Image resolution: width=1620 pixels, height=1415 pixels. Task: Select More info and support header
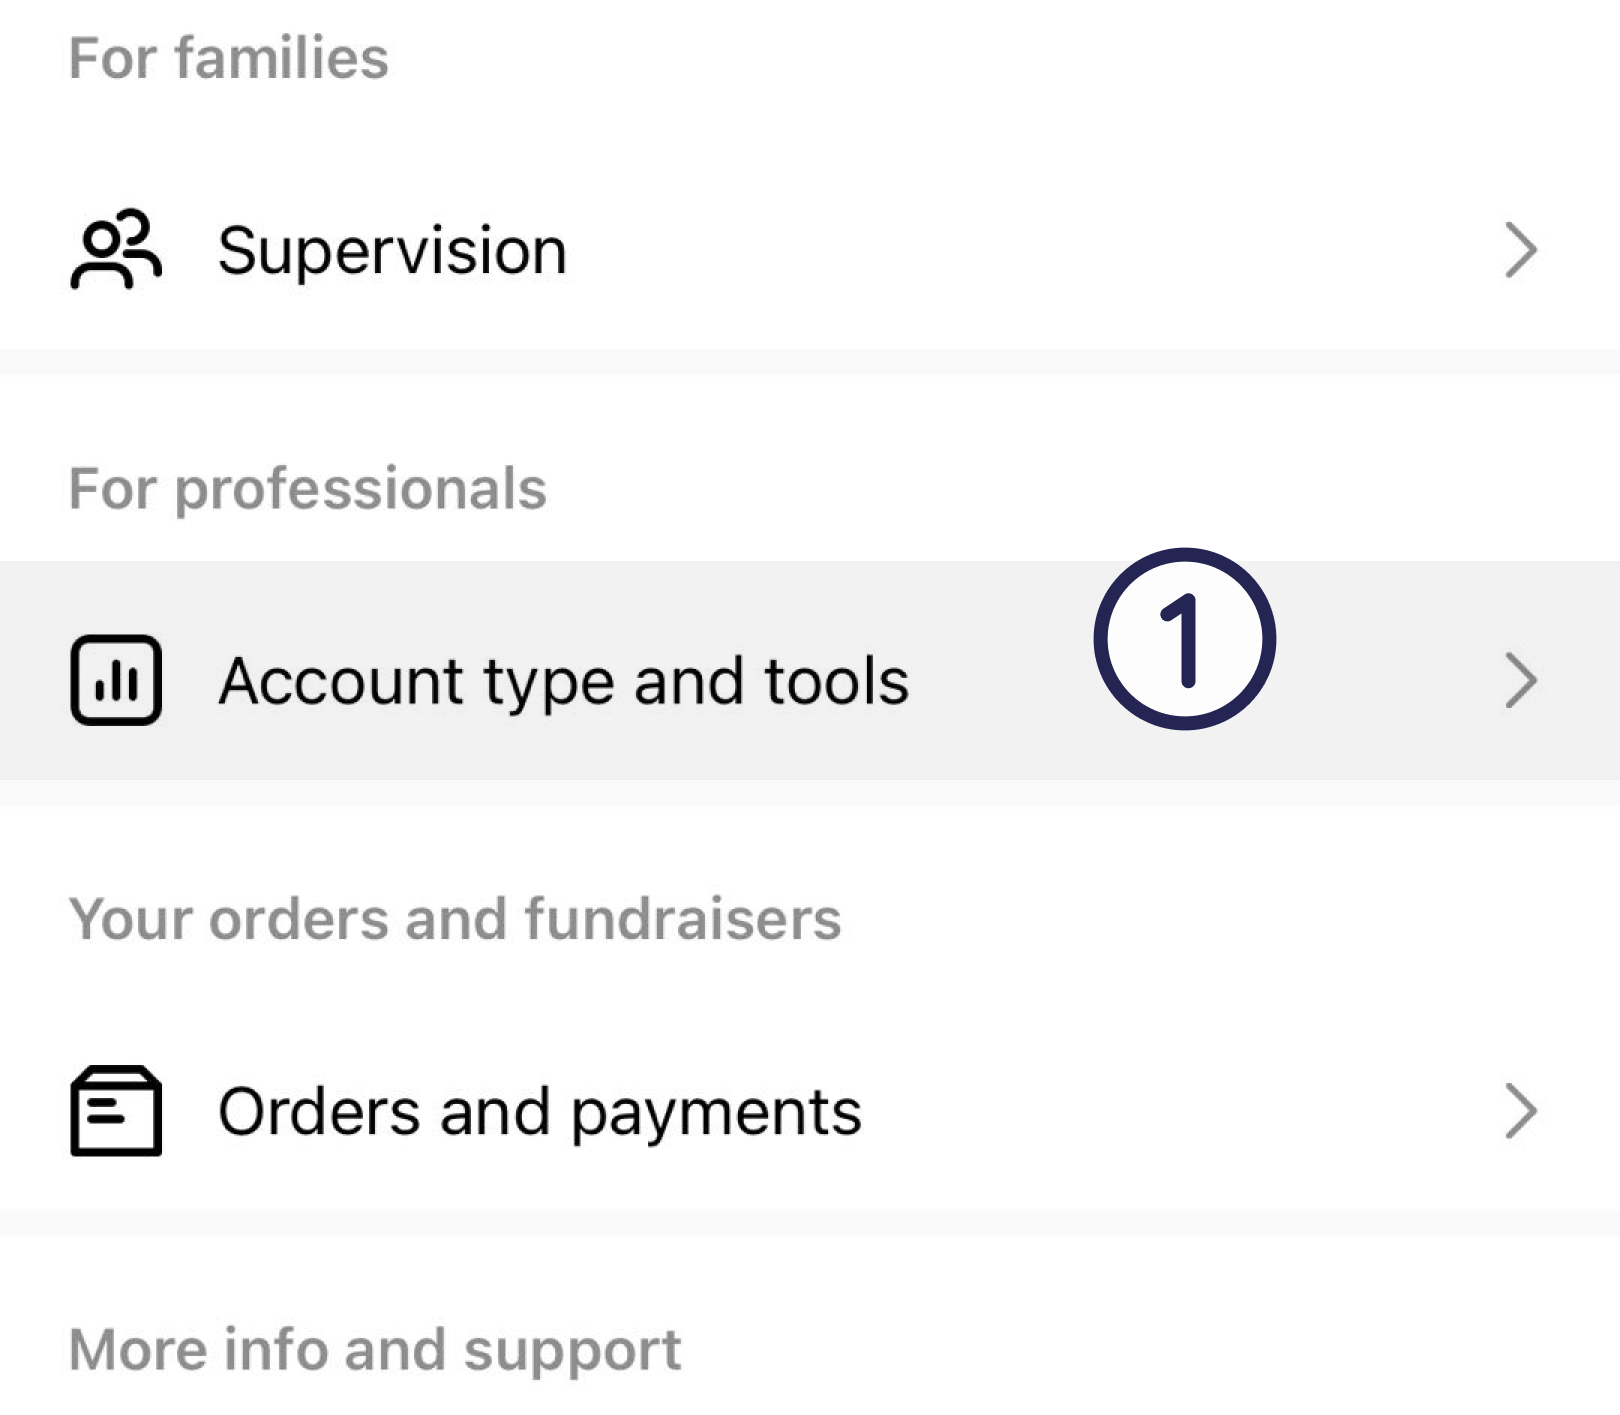pyautogui.click(x=375, y=1351)
